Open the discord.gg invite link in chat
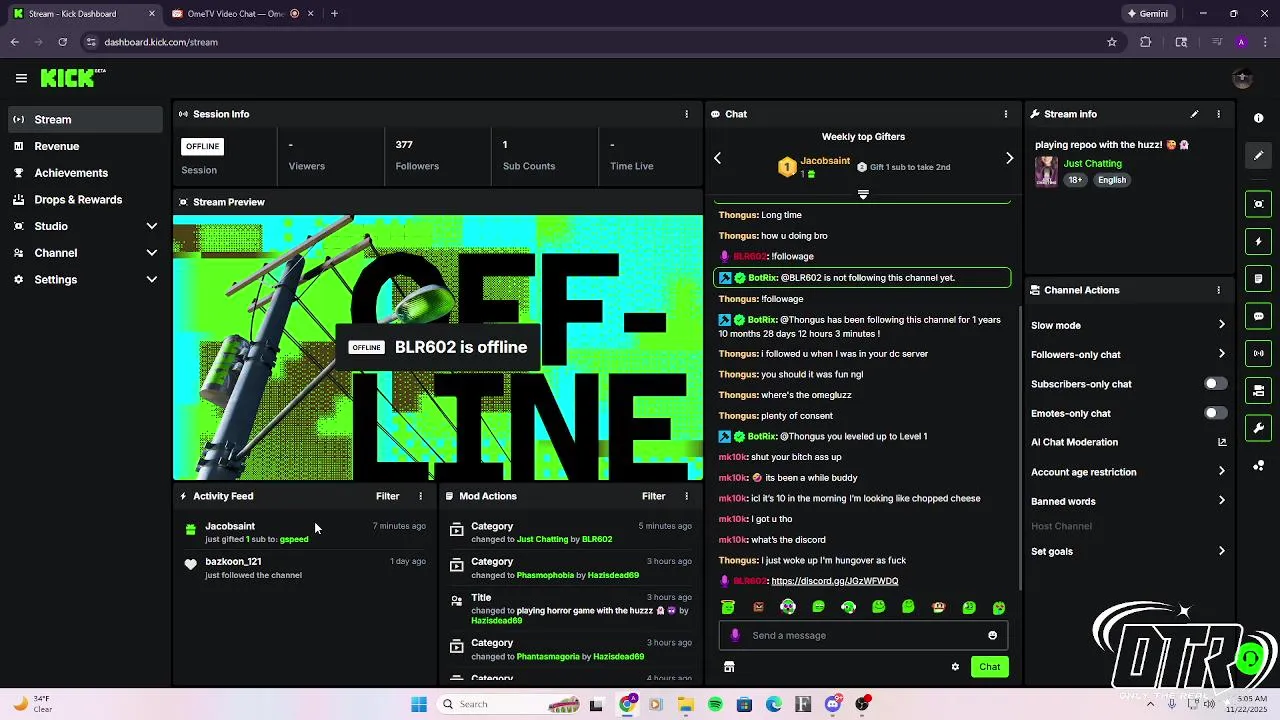The image size is (1280, 720). click(835, 581)
